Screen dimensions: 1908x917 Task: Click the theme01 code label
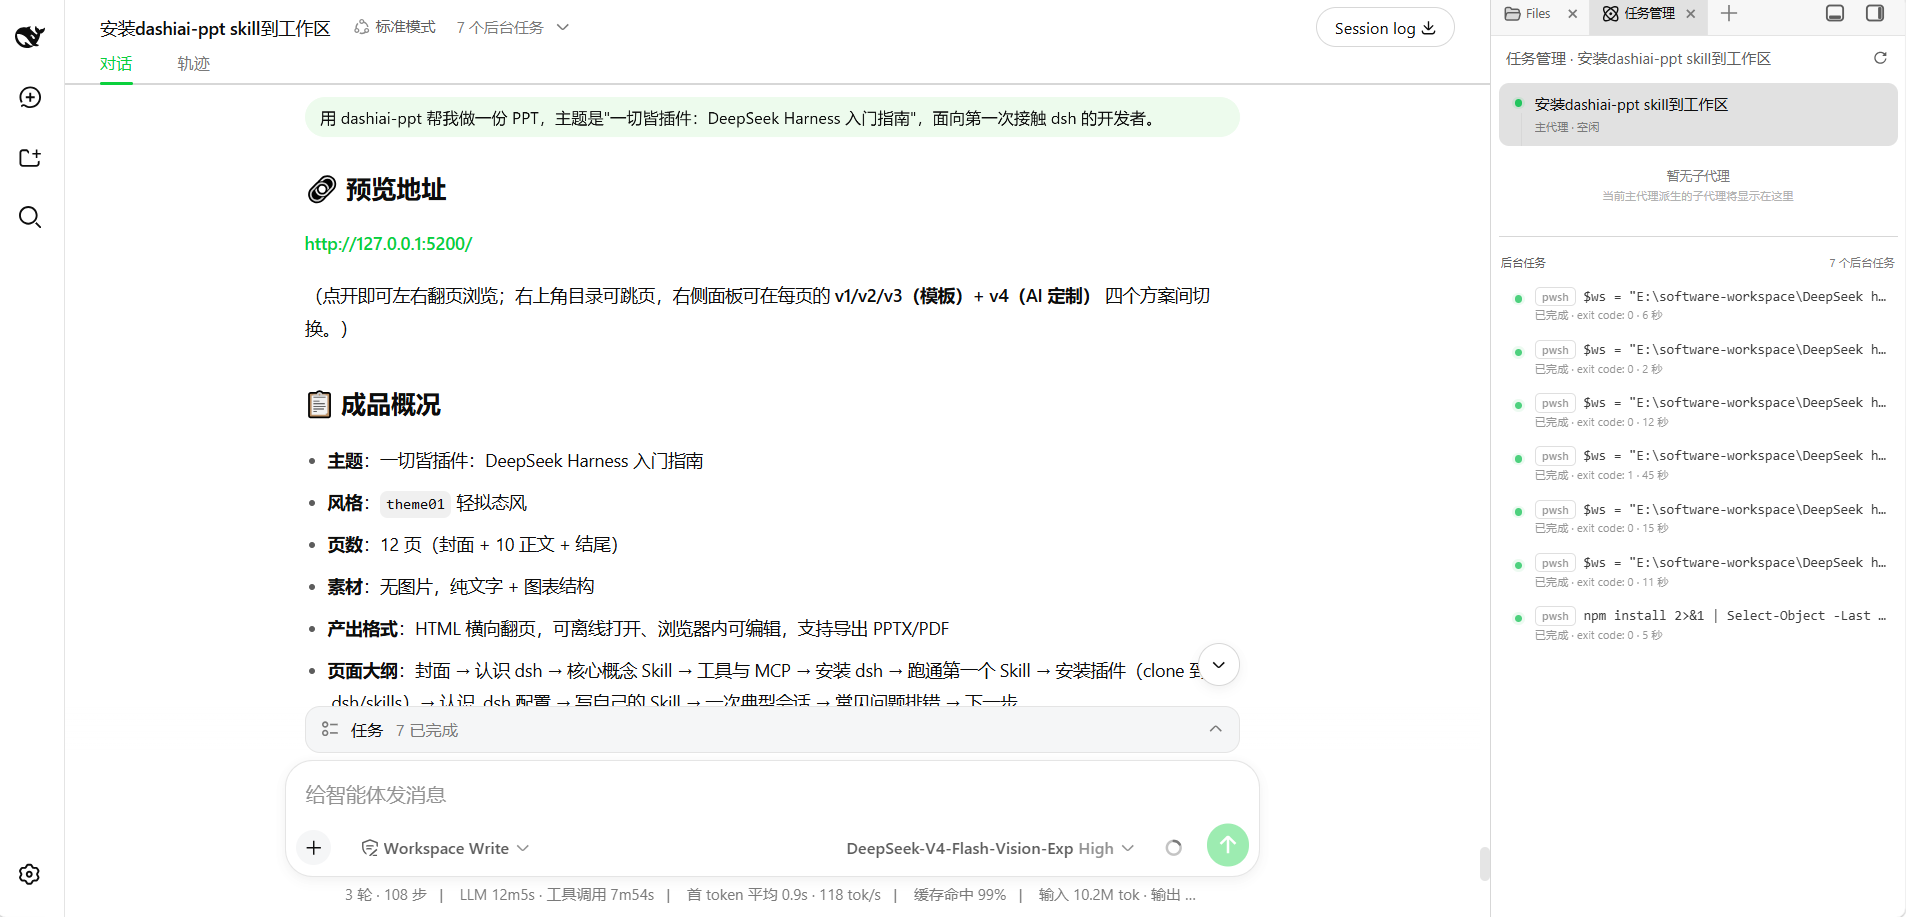pos(415,504)
